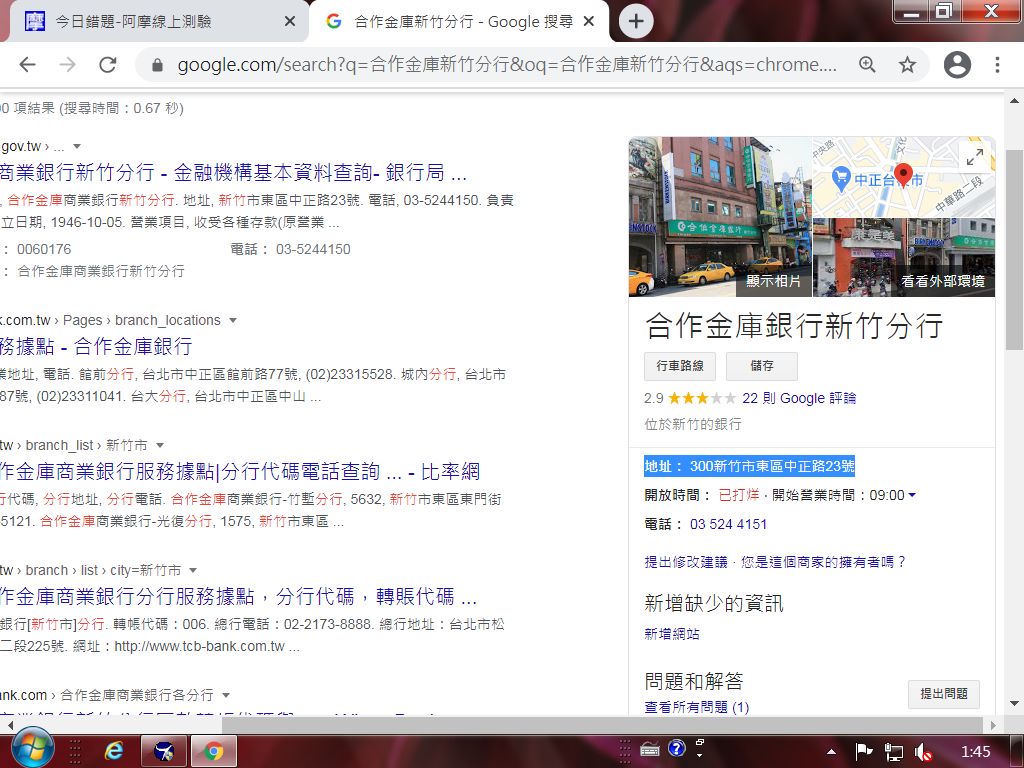Expand the map with the fullscreen arrow
The width and height of the screenshot is (1024, 768).
click(975, 156)
